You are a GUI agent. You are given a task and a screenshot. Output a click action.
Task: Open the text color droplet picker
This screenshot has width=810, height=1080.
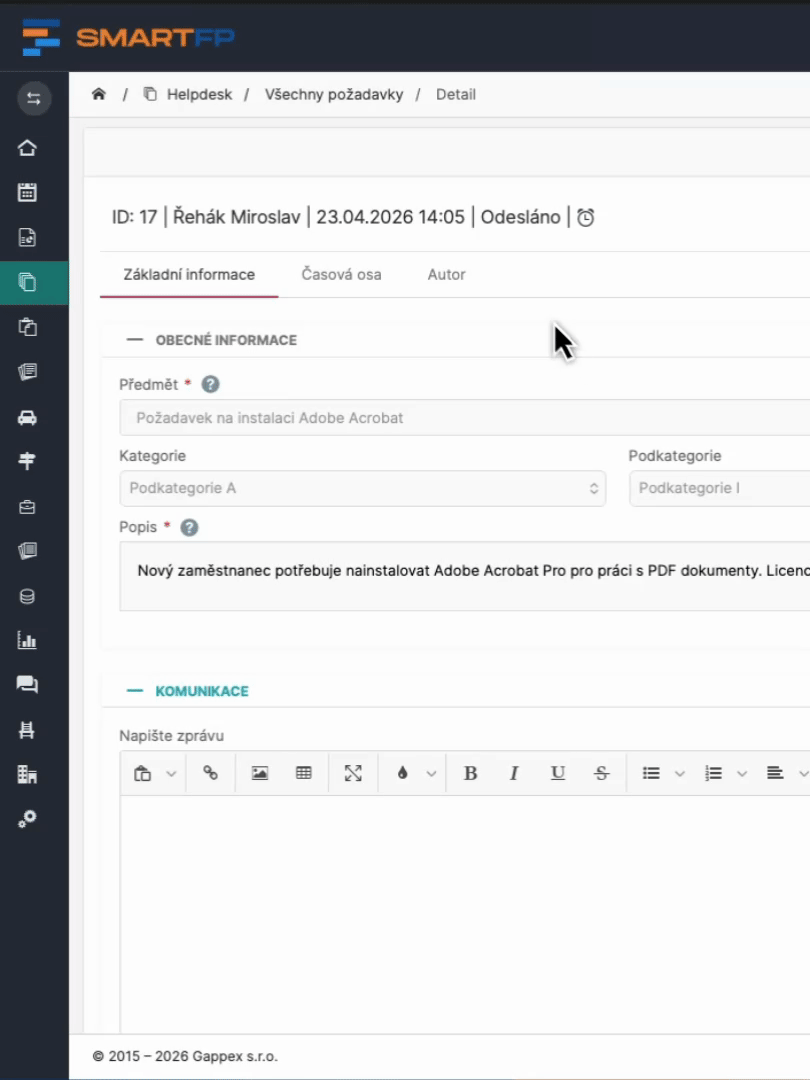403,773
